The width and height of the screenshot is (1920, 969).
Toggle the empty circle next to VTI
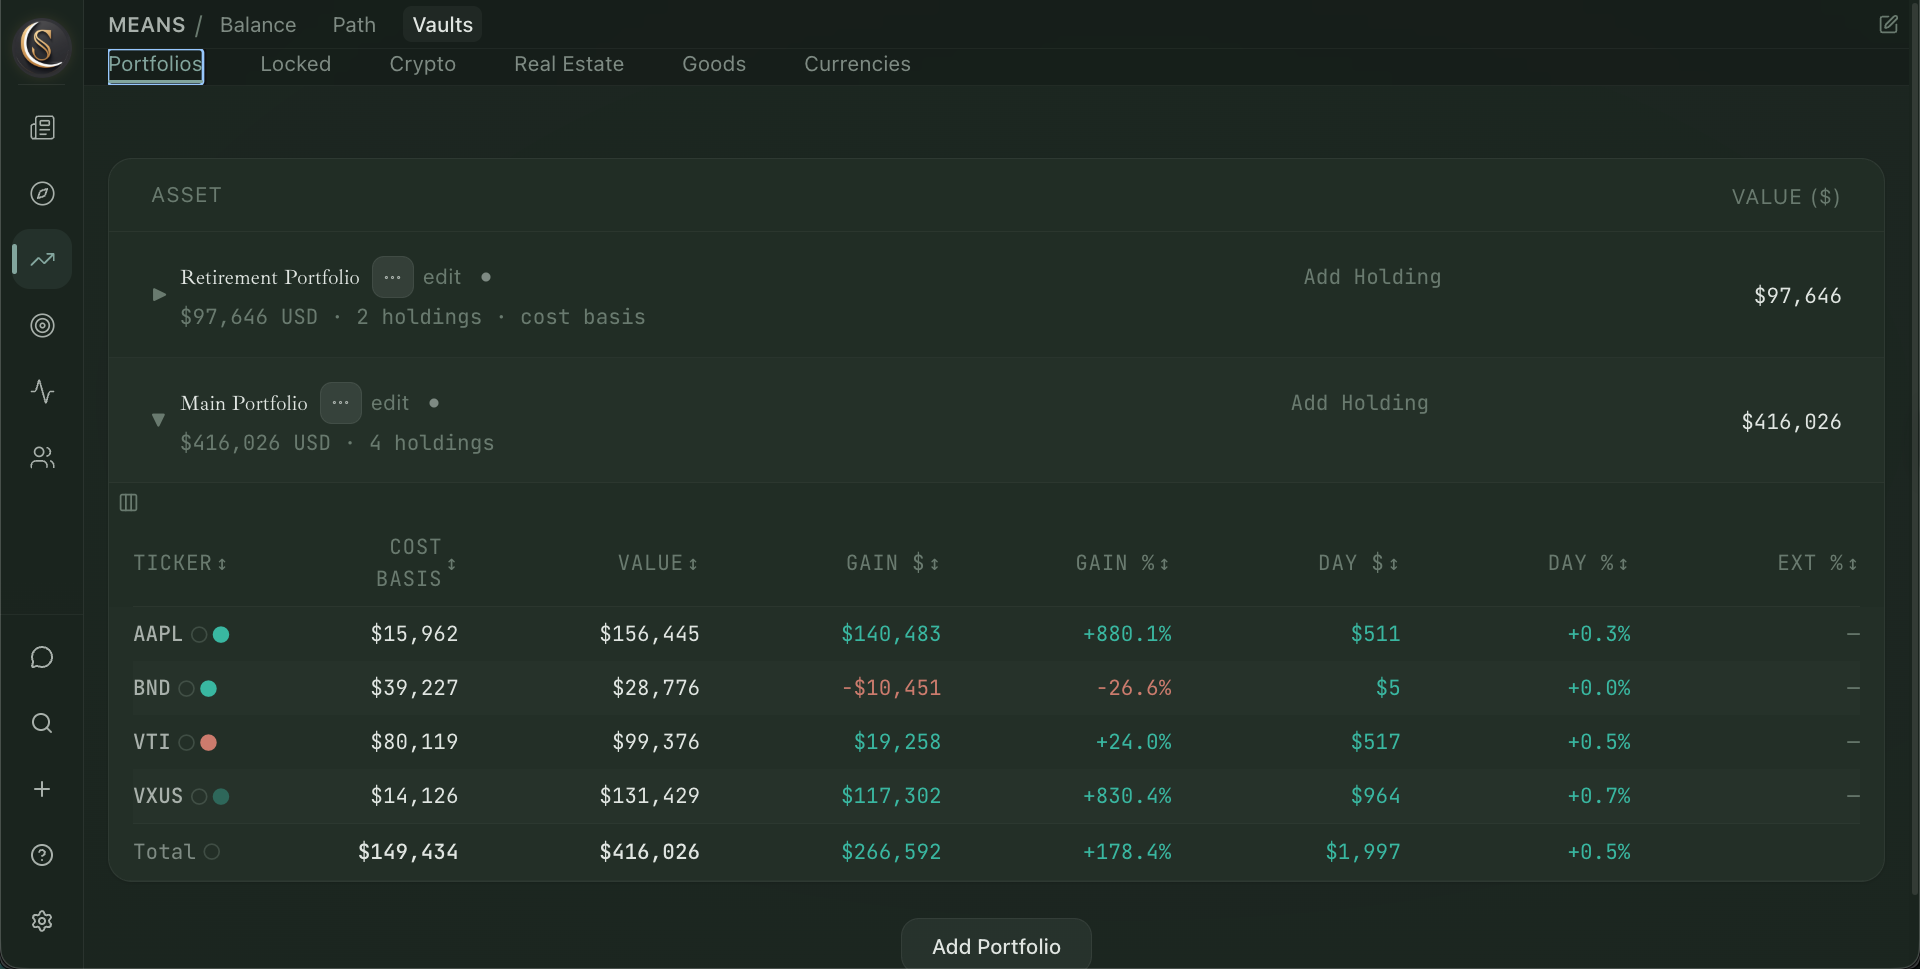click(187, 742)
